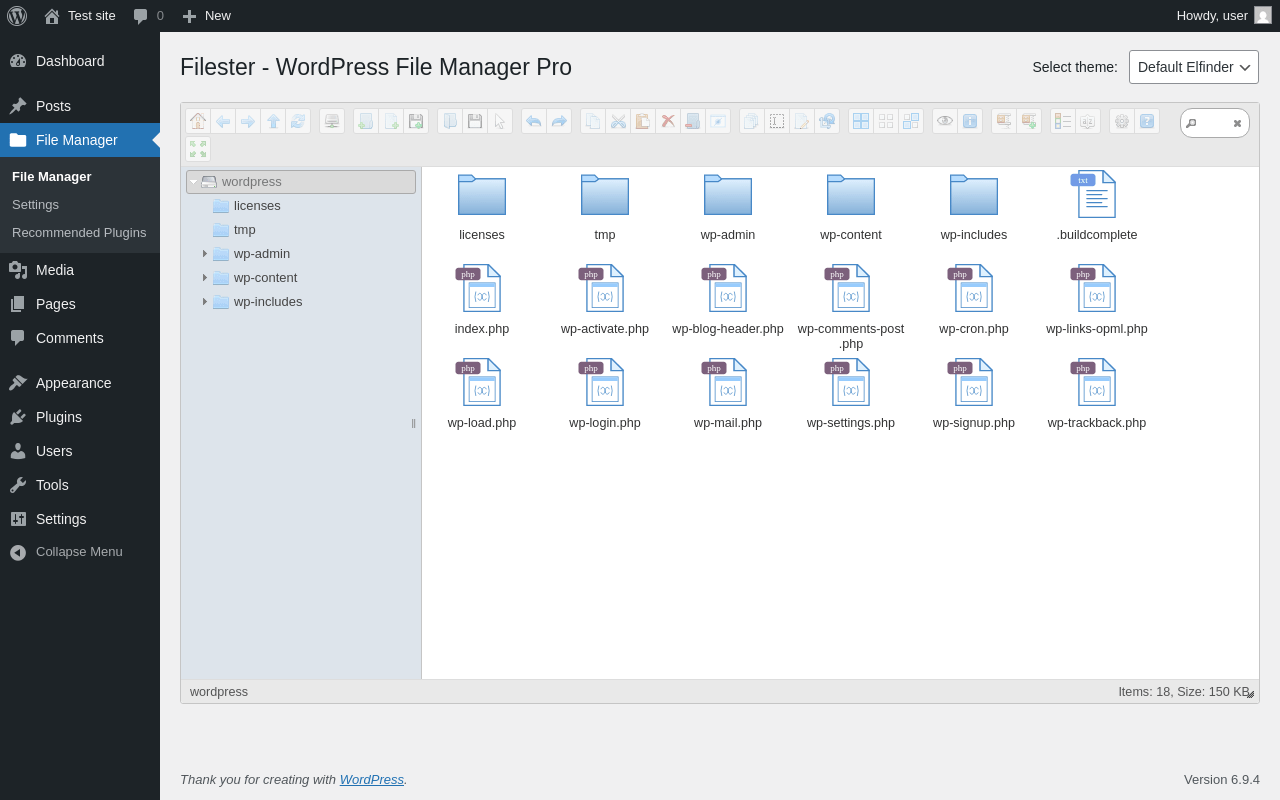Toggle the Preview eye icon
Screen dimensions: 1280x800
945,121
